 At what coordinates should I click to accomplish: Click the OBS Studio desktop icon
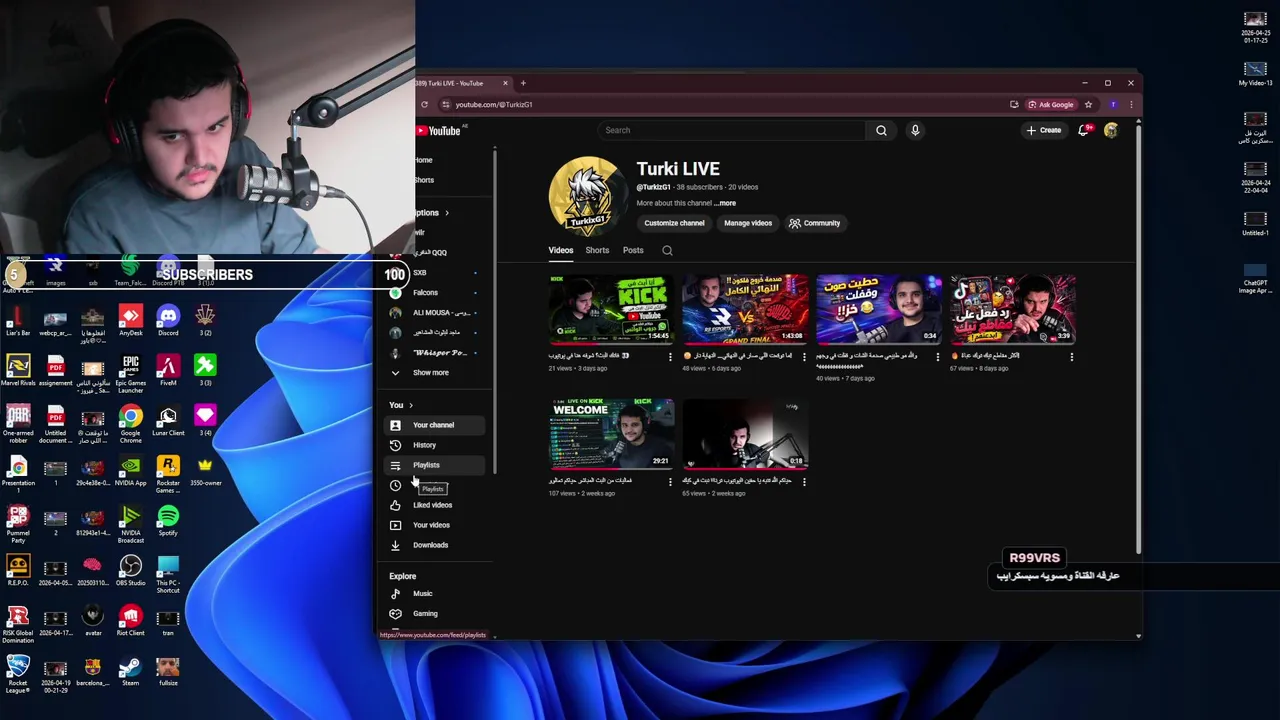(130, 571)
